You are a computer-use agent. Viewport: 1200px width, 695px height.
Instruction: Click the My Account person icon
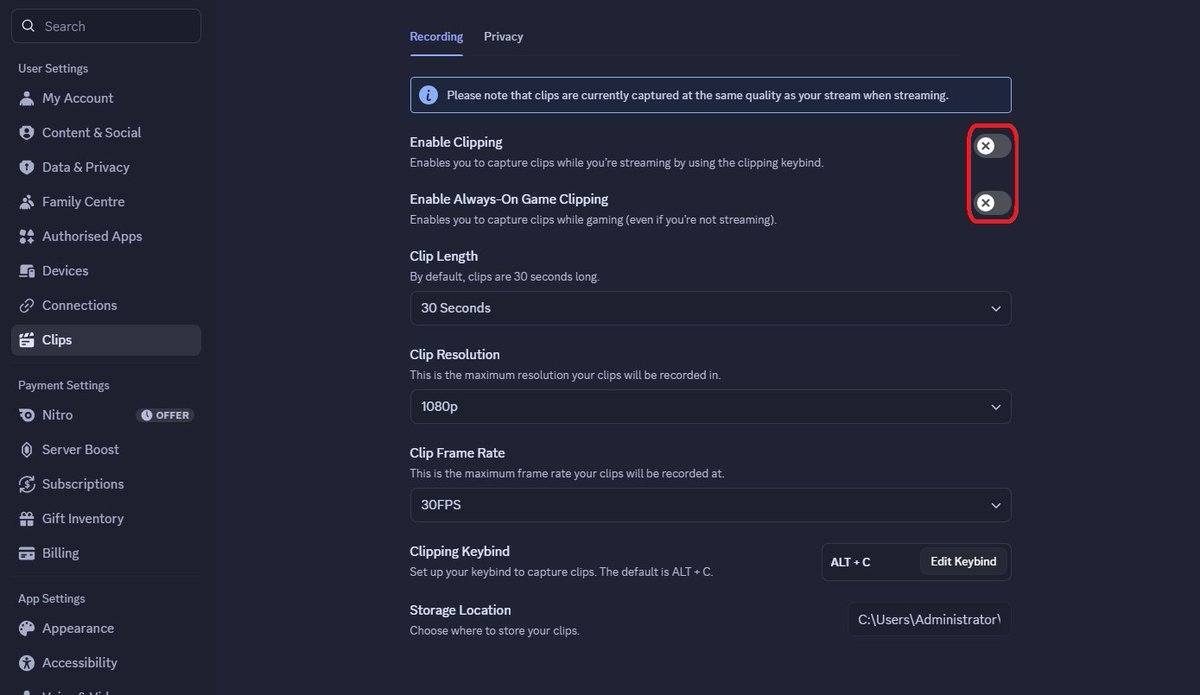[x=27, y=98]
